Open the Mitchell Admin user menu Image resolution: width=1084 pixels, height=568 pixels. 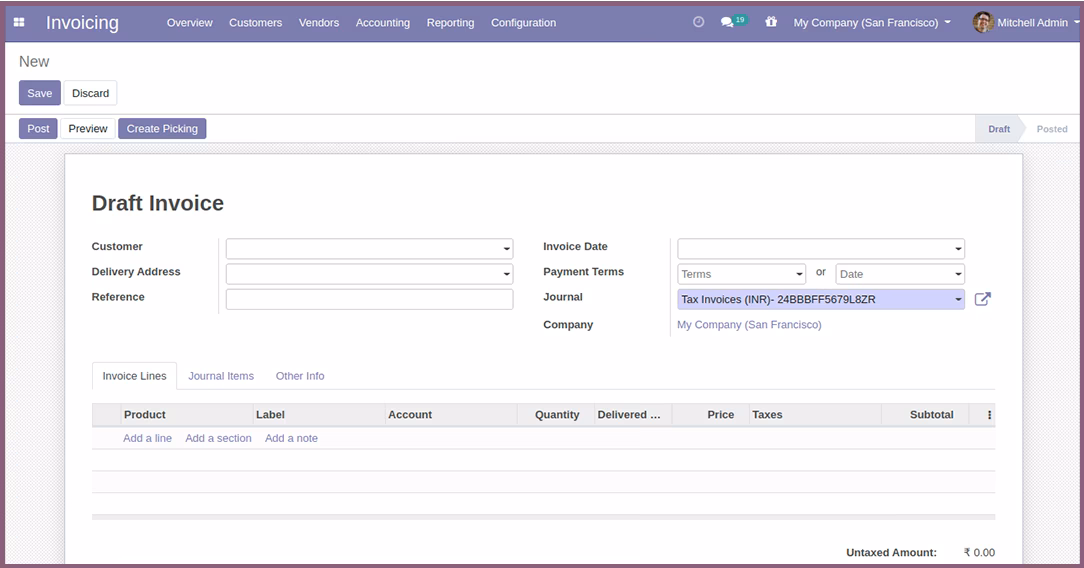point(1026,22)
